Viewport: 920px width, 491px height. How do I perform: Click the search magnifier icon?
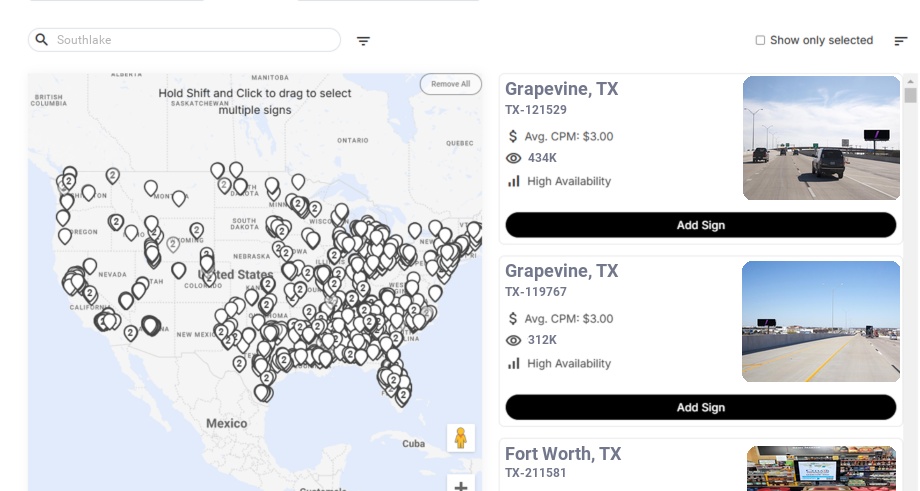(42, 40)
